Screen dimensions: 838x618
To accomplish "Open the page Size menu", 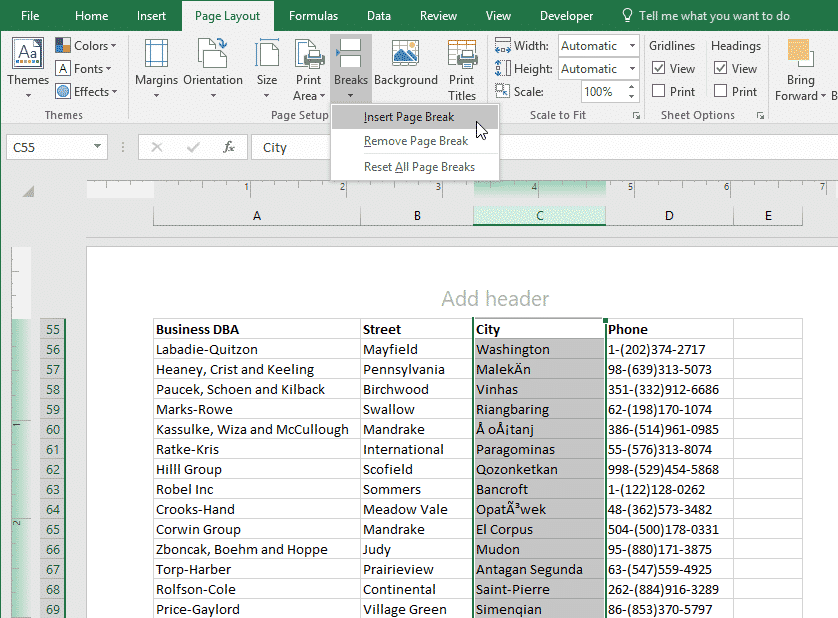I will tap(267, 68).
